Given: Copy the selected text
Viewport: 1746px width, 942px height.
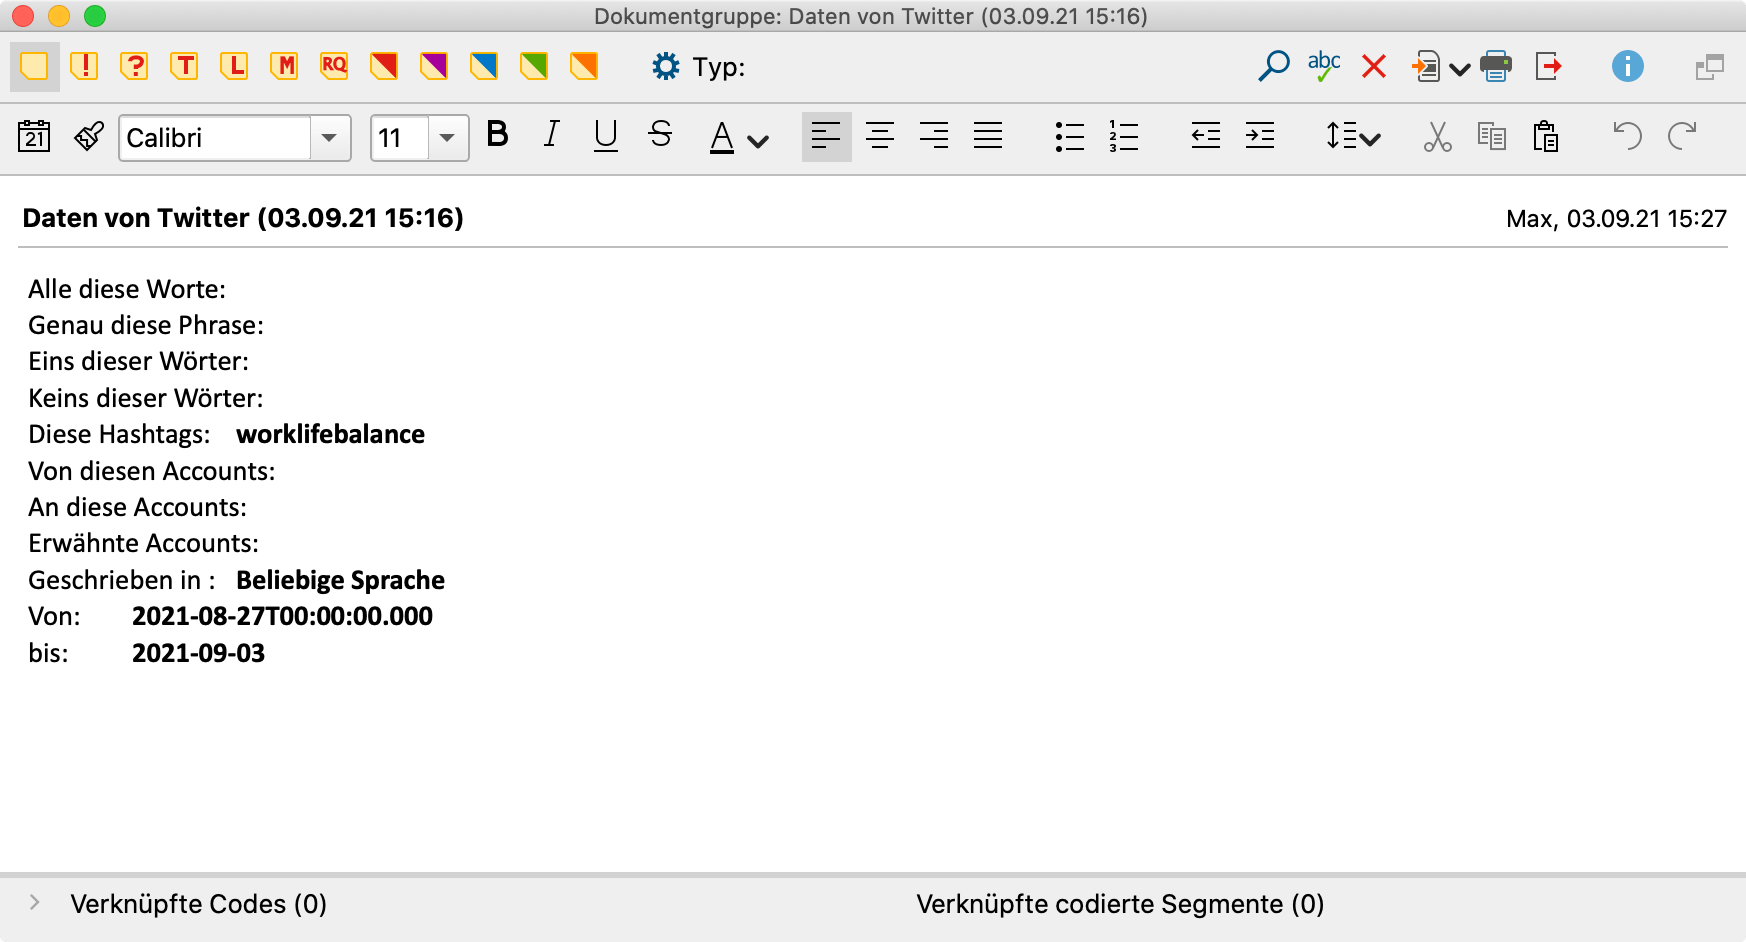Looking at the screenshot, I should (x=1492, y=136).
